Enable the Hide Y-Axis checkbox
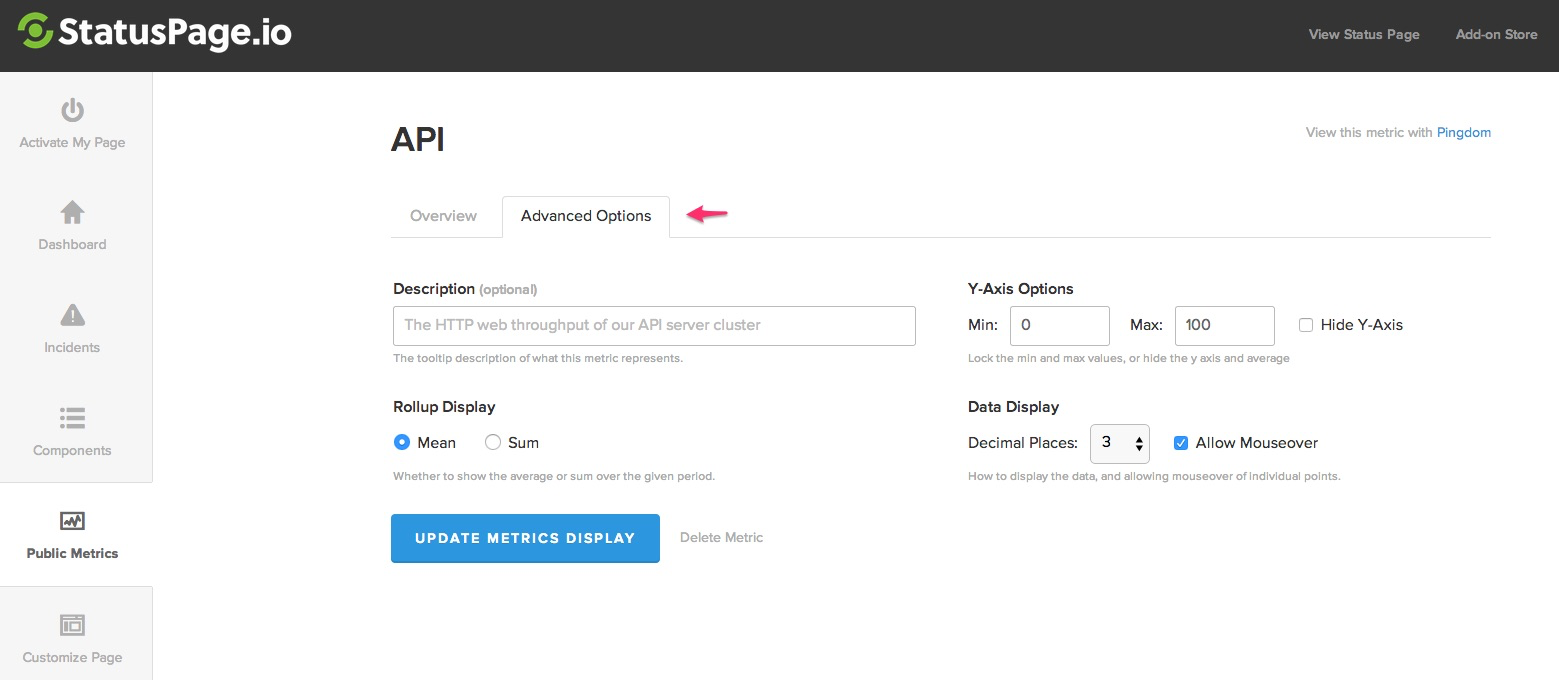The height and width of the screenshot is (680, 1559). click(1306, 325)
